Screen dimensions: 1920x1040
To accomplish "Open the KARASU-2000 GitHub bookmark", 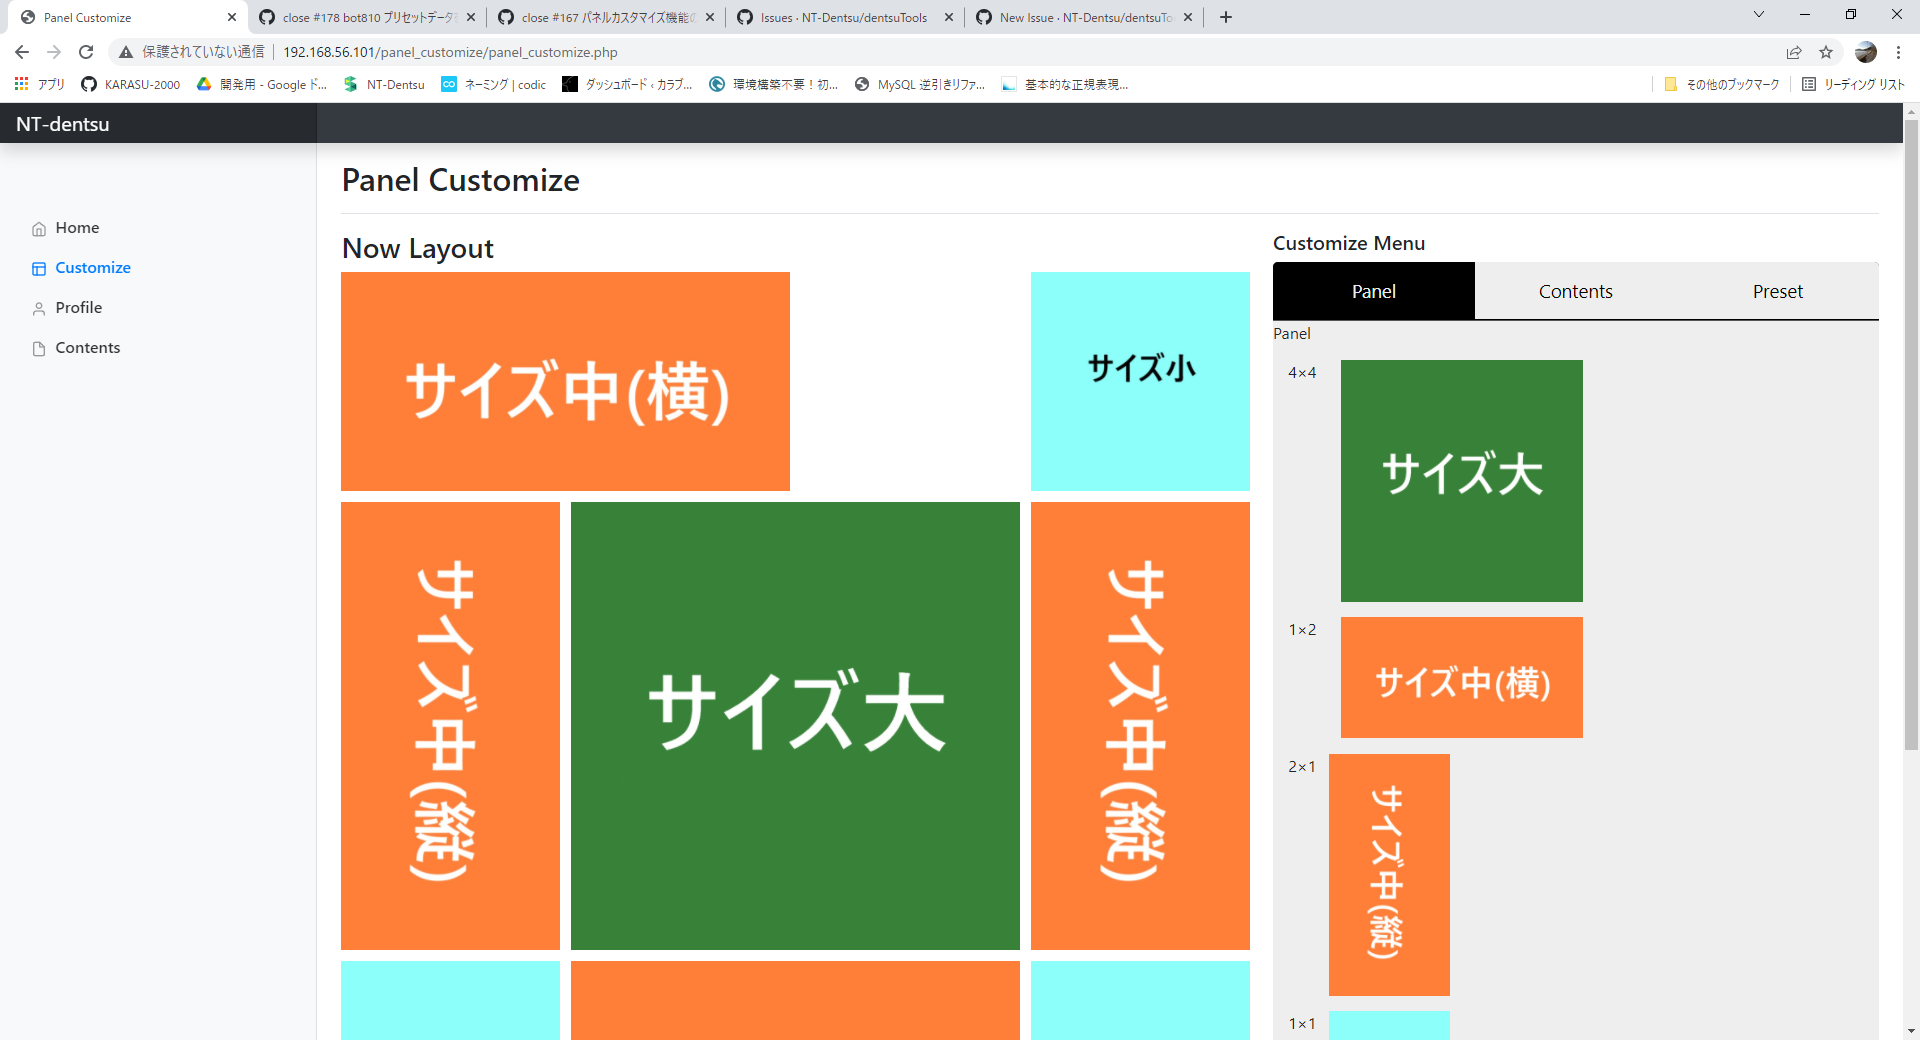I will [x=130, y=85].
